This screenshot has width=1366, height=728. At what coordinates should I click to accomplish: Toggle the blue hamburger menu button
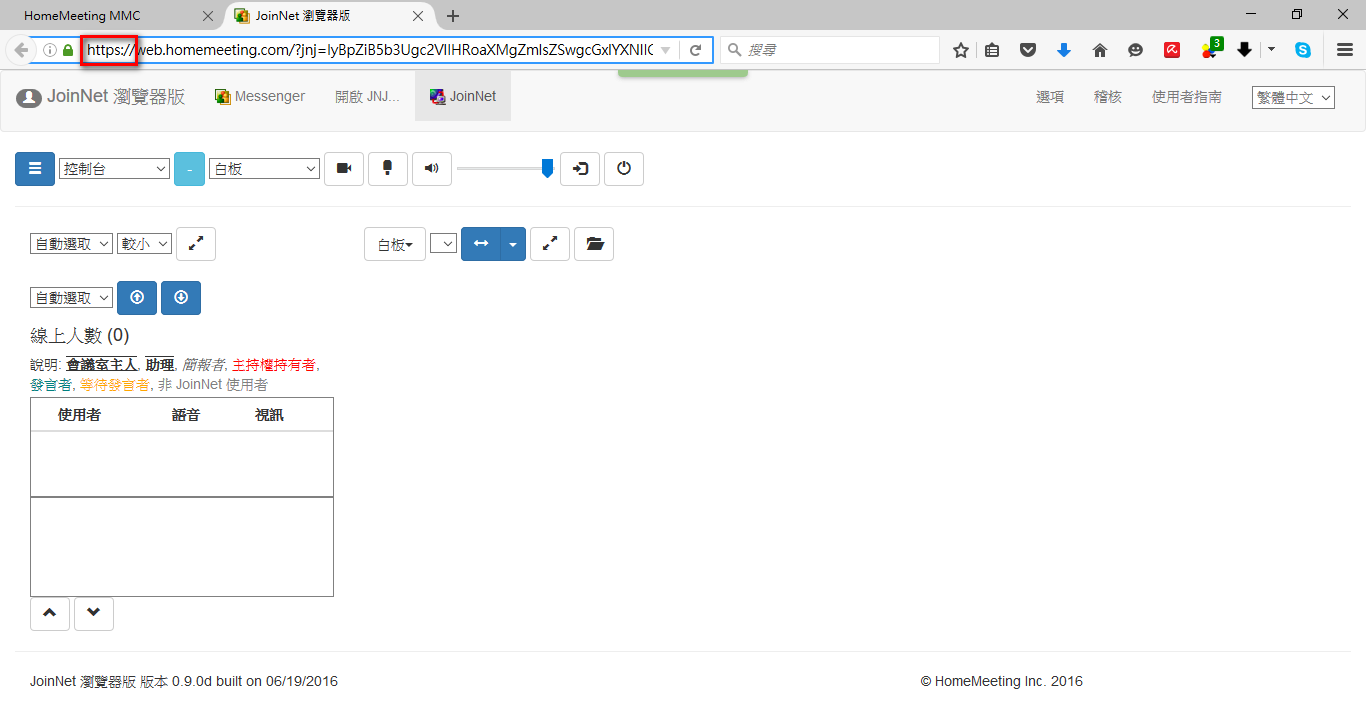[35, 169]
